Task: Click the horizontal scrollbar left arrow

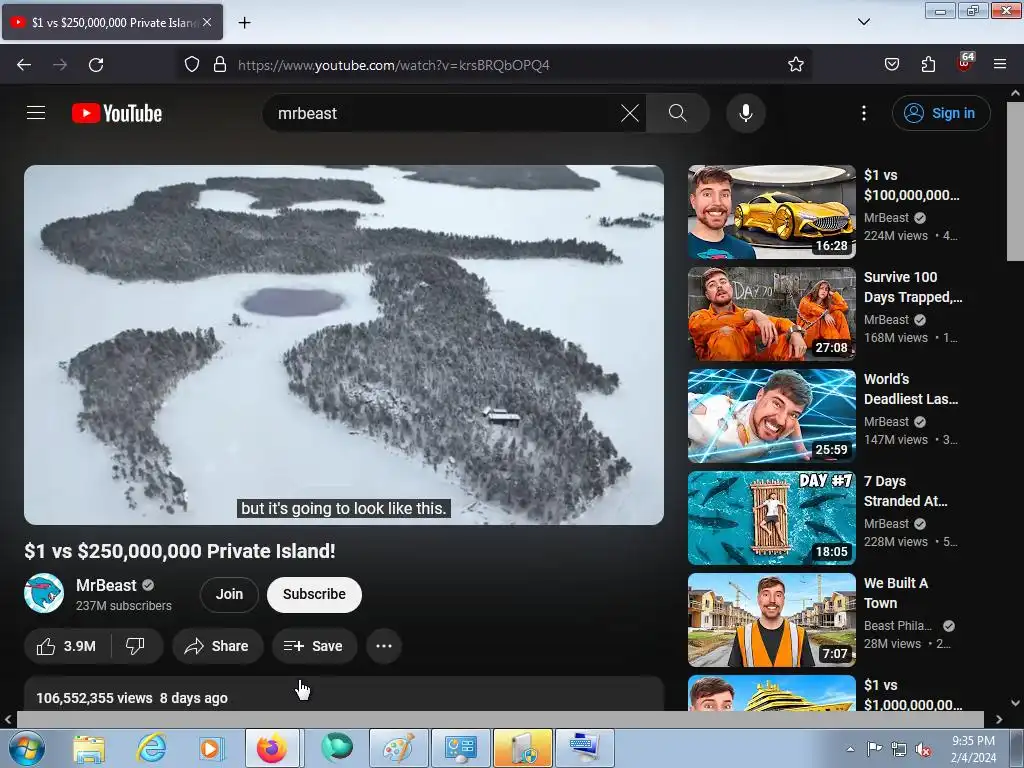Action: pyautogui.click(x=8, y=719)
